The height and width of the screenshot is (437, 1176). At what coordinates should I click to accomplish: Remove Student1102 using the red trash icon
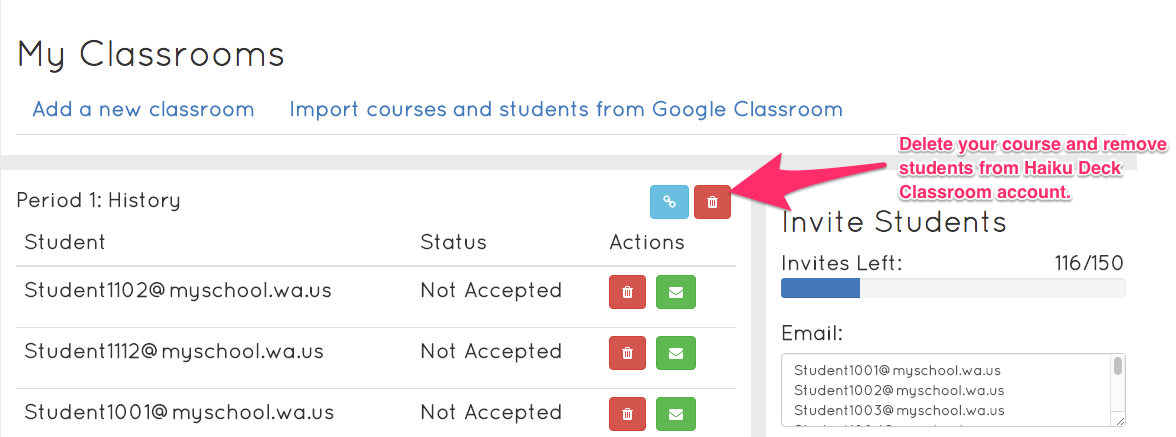(627, 292)
